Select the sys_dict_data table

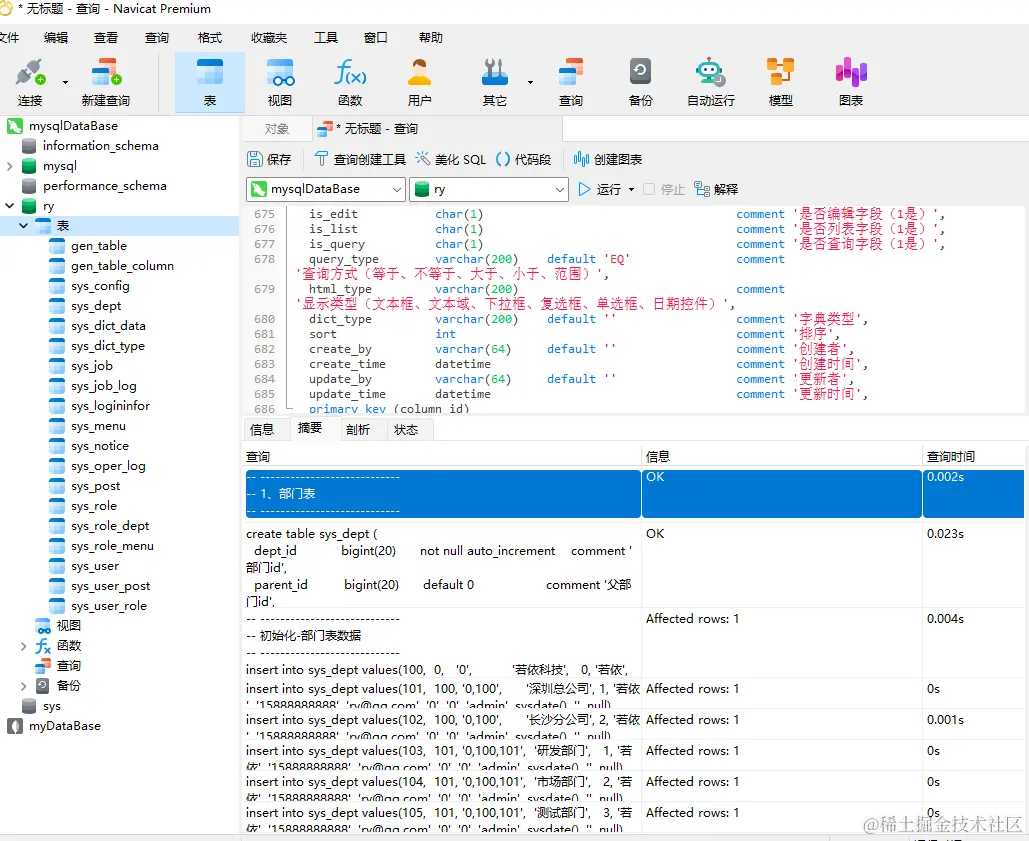click(x=108, y=326)
